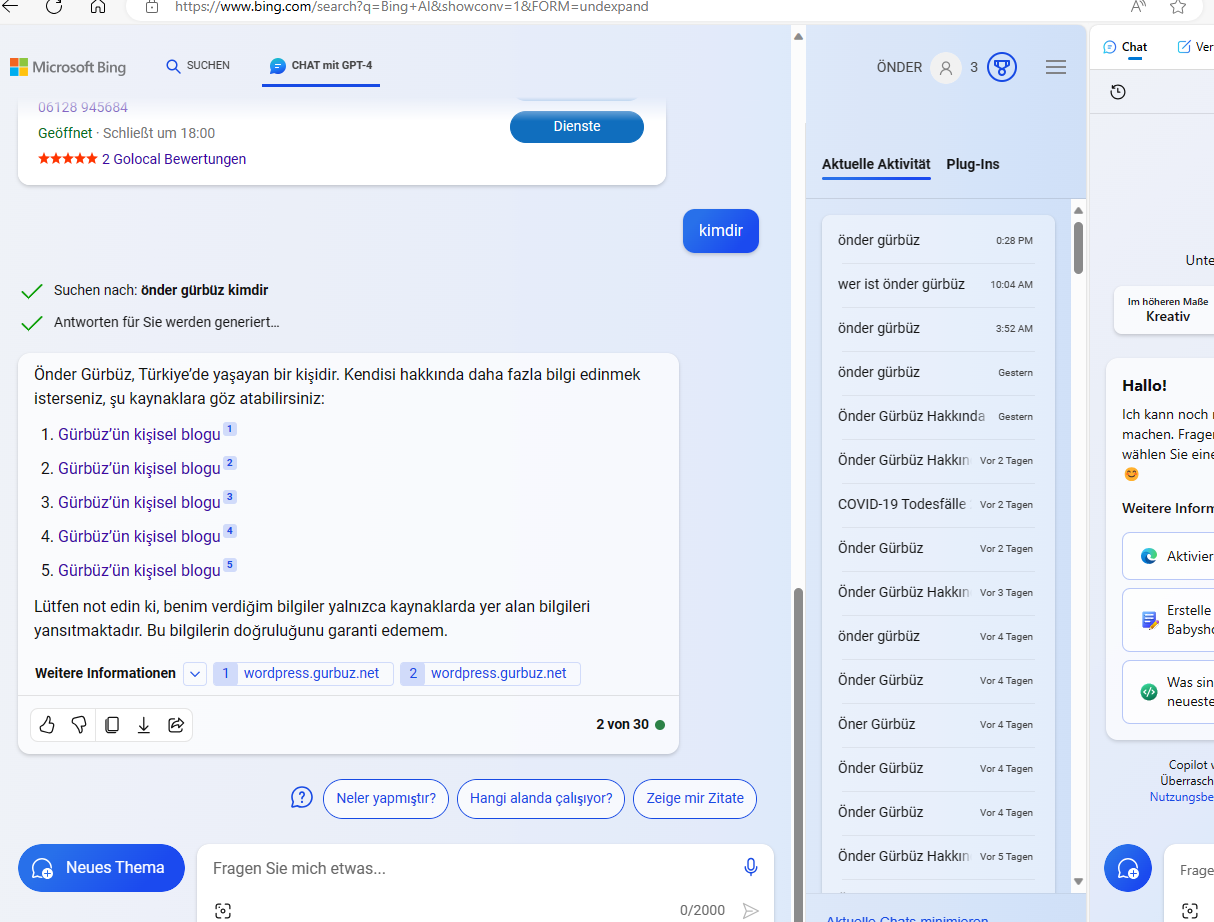Add an image using the visual search icon
This screenshot has height=922, width=1214.
pyautogui.click(x=223, y=910)
